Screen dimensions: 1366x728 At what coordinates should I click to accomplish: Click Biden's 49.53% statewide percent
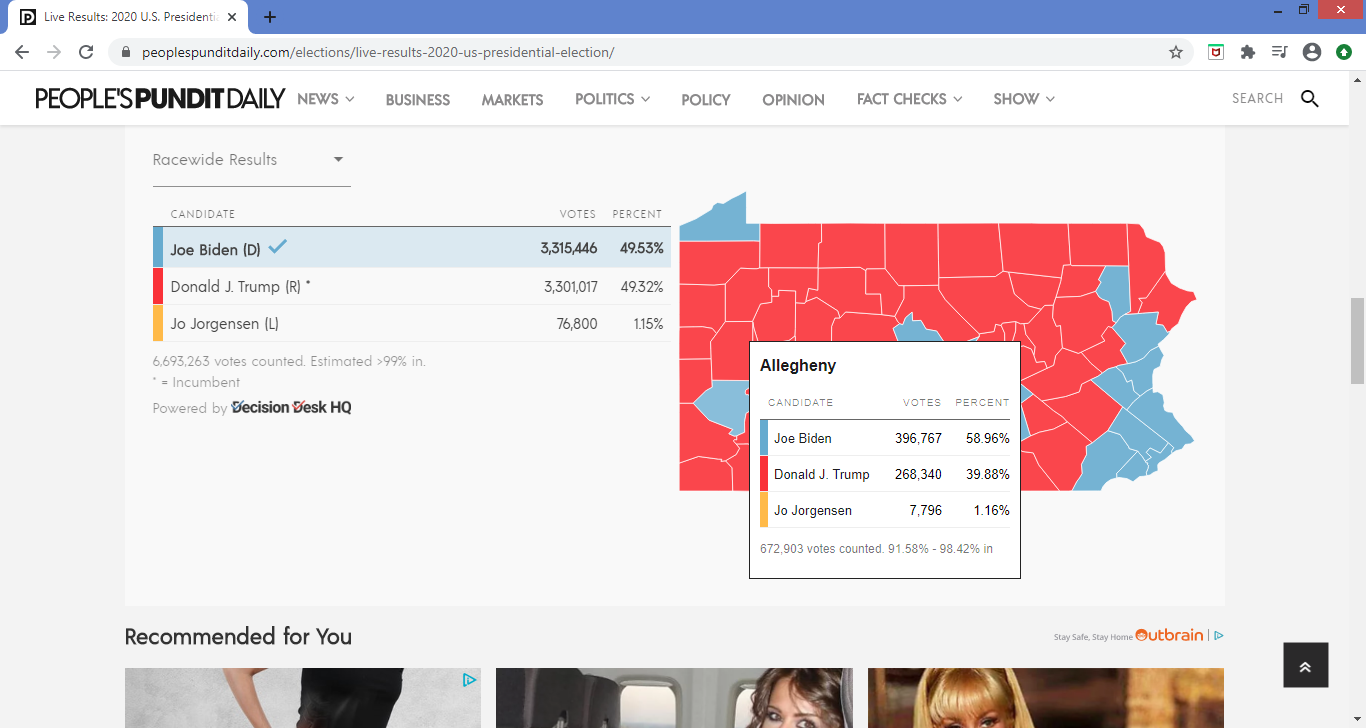[641, 249]
